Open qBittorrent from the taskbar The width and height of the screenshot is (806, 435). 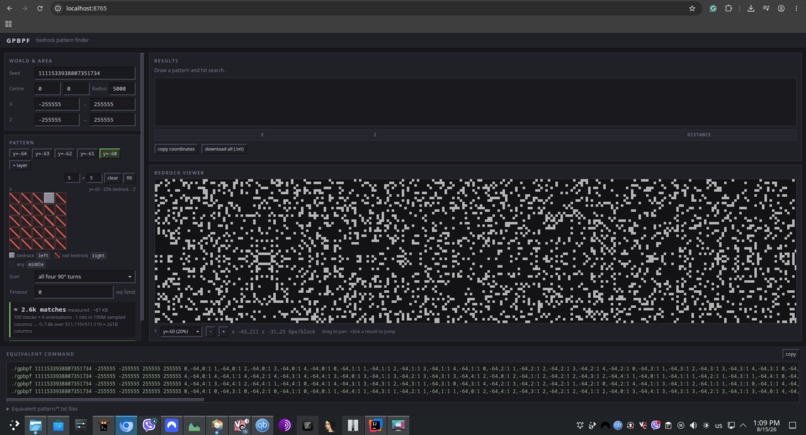(x=262, y=425)
